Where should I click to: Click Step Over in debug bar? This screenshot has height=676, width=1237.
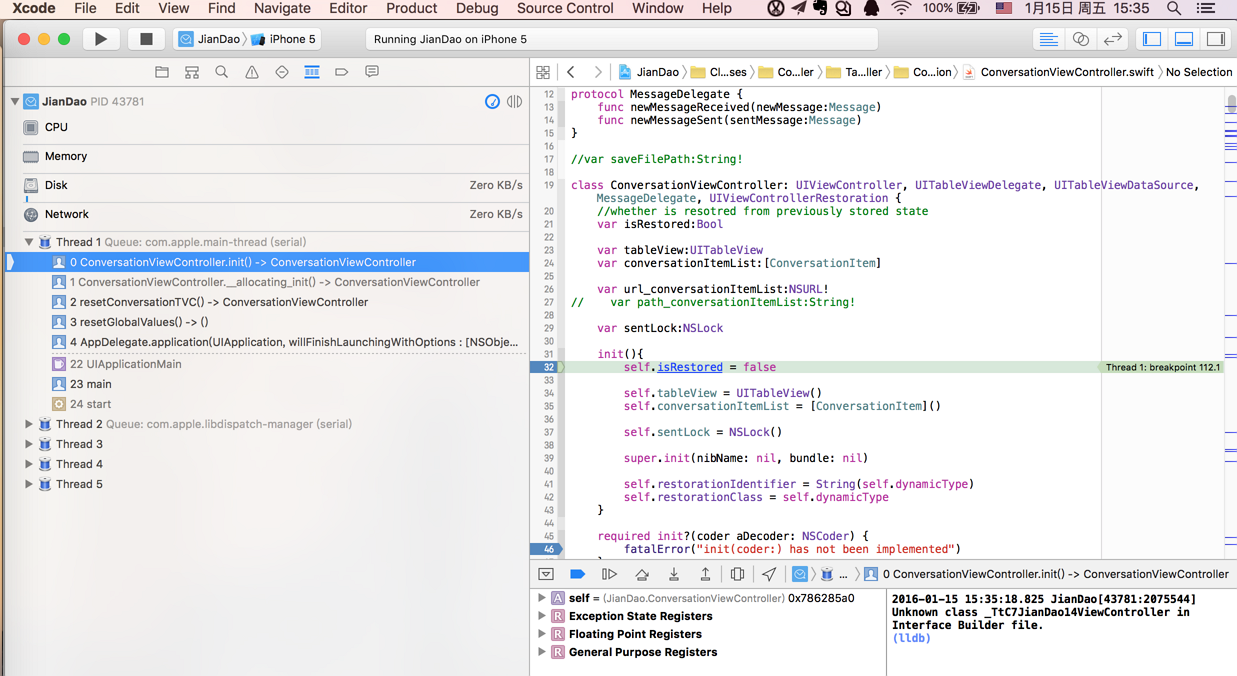(x=642, y=574)
